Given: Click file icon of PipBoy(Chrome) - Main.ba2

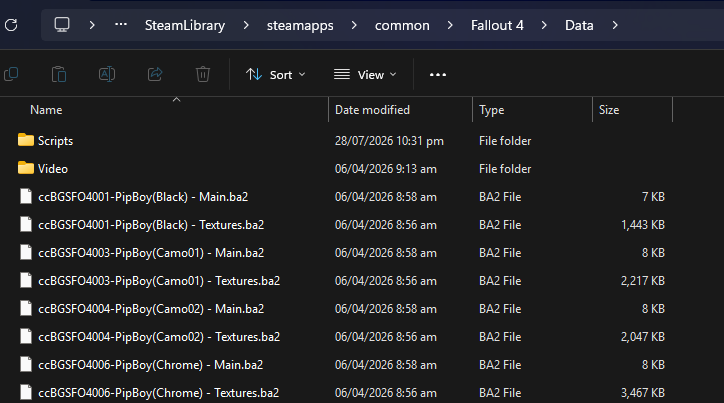Looking at the screenshot, I should point(26,364).
